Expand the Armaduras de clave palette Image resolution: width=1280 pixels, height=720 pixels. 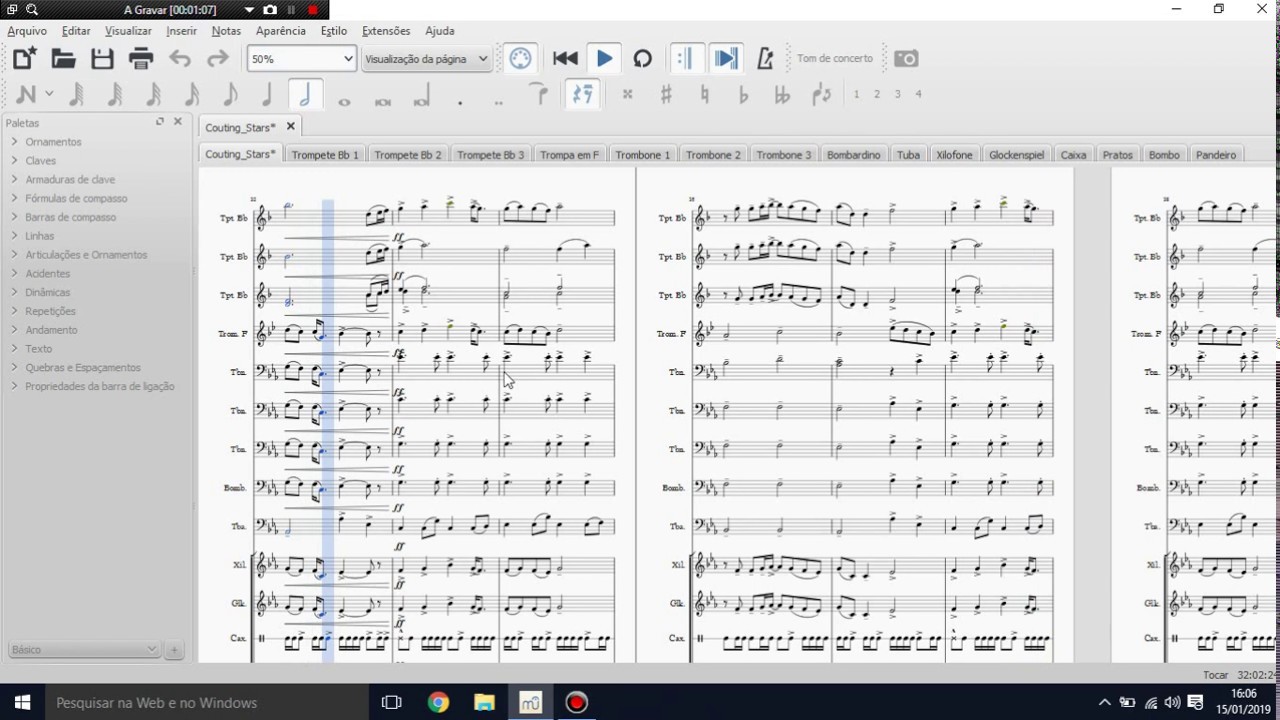coord(70,180)
